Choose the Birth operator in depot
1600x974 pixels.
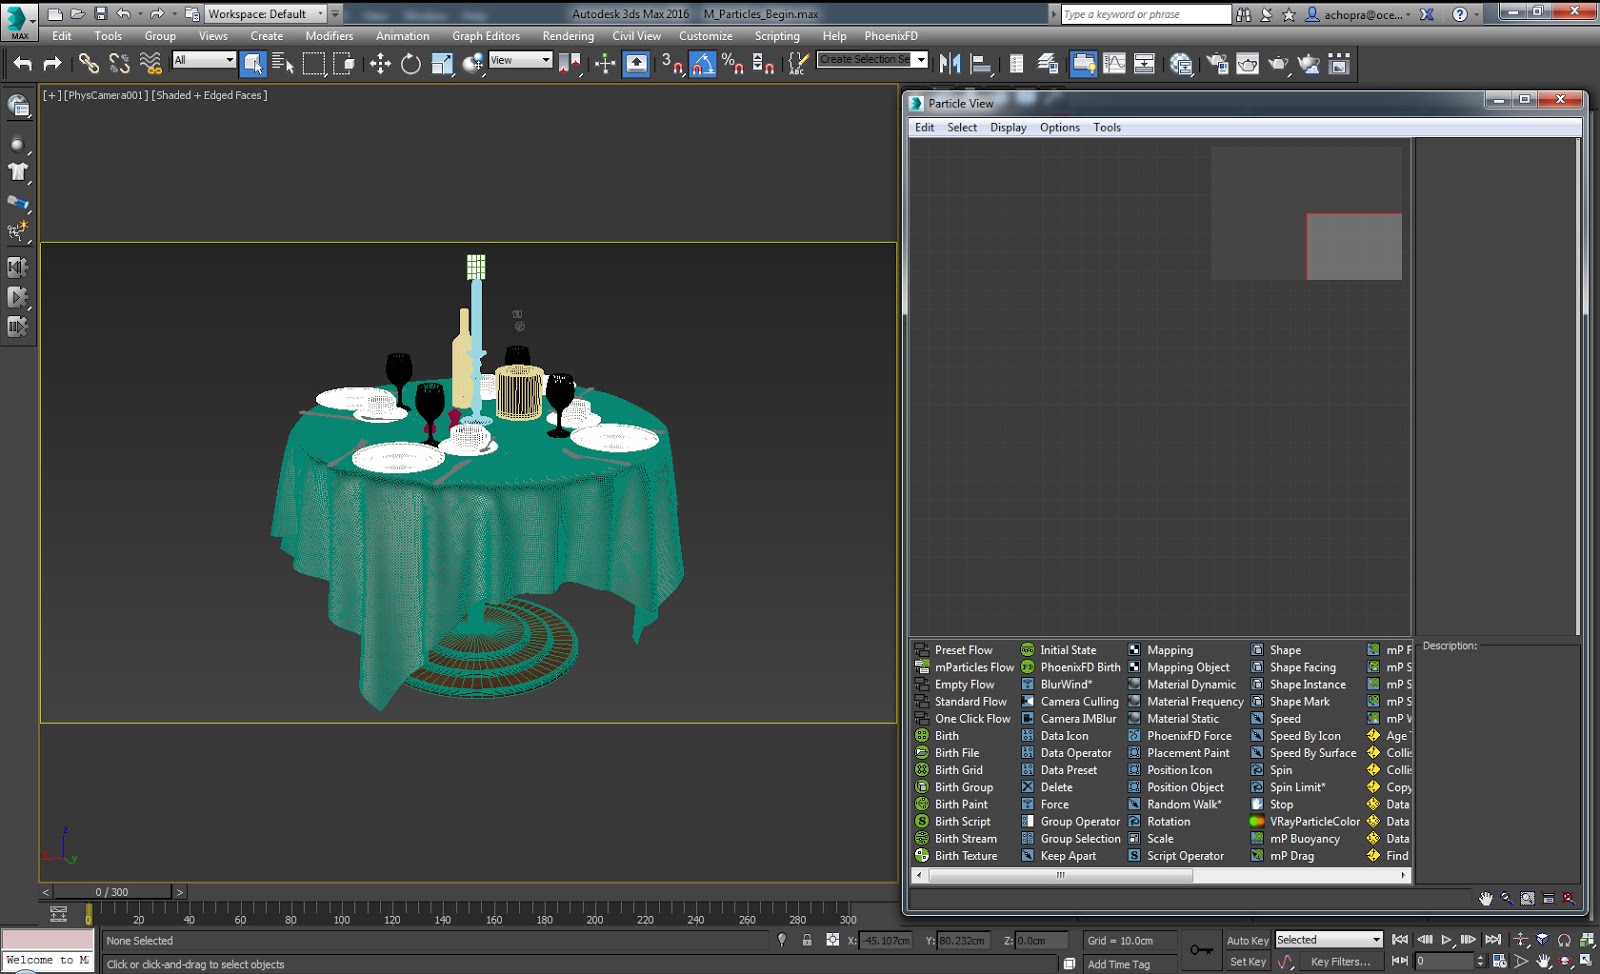946,736
